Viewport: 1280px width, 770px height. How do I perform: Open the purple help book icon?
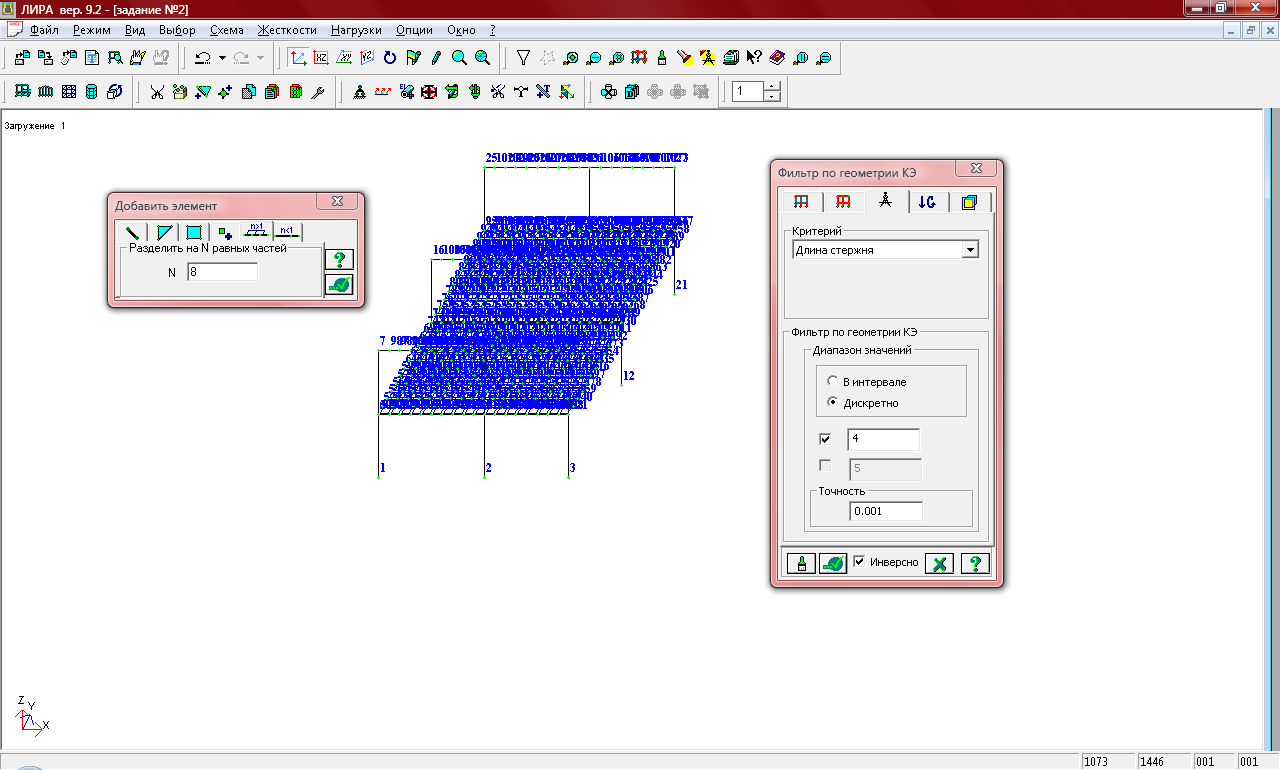click(777, 58)
